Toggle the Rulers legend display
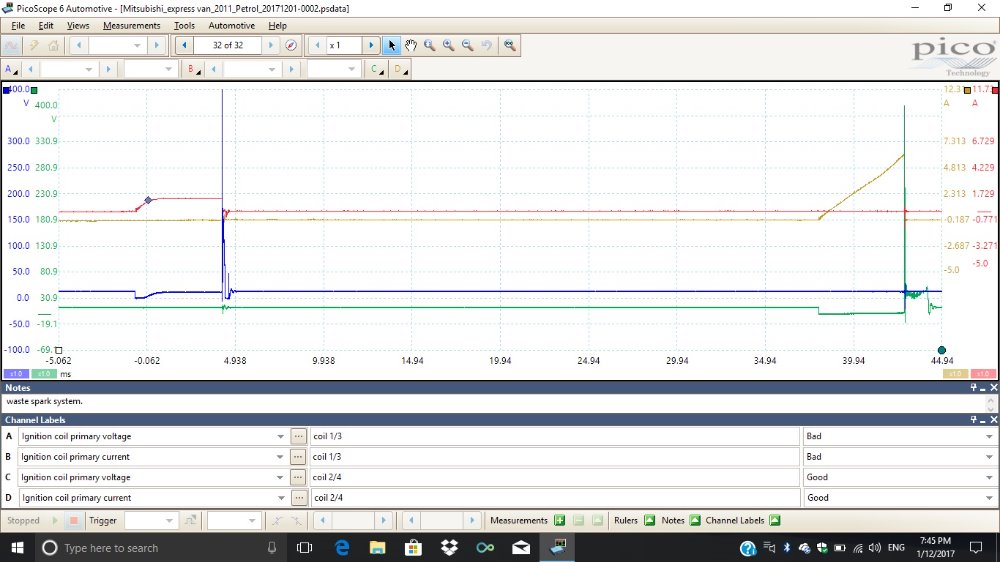Viewport: 1000px width, 562px height. pos(649,521)
